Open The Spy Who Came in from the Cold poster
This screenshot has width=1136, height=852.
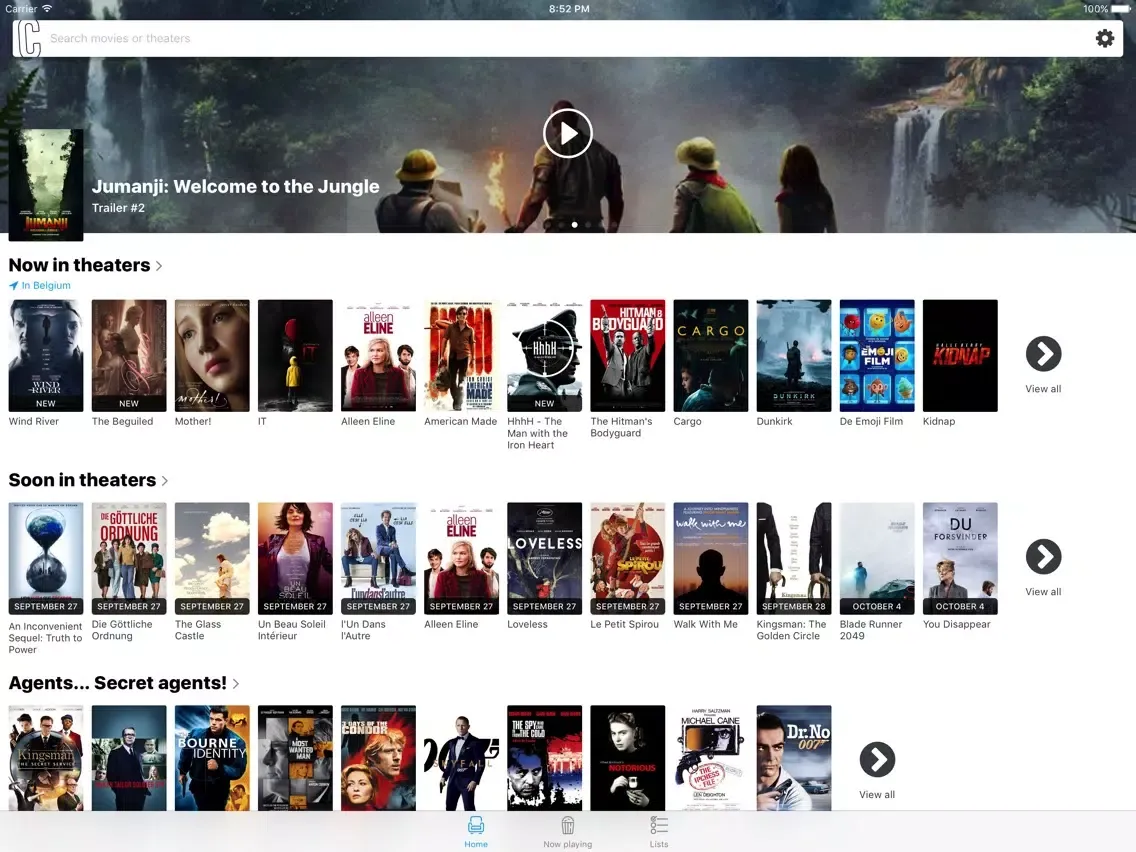click(545, 758)
